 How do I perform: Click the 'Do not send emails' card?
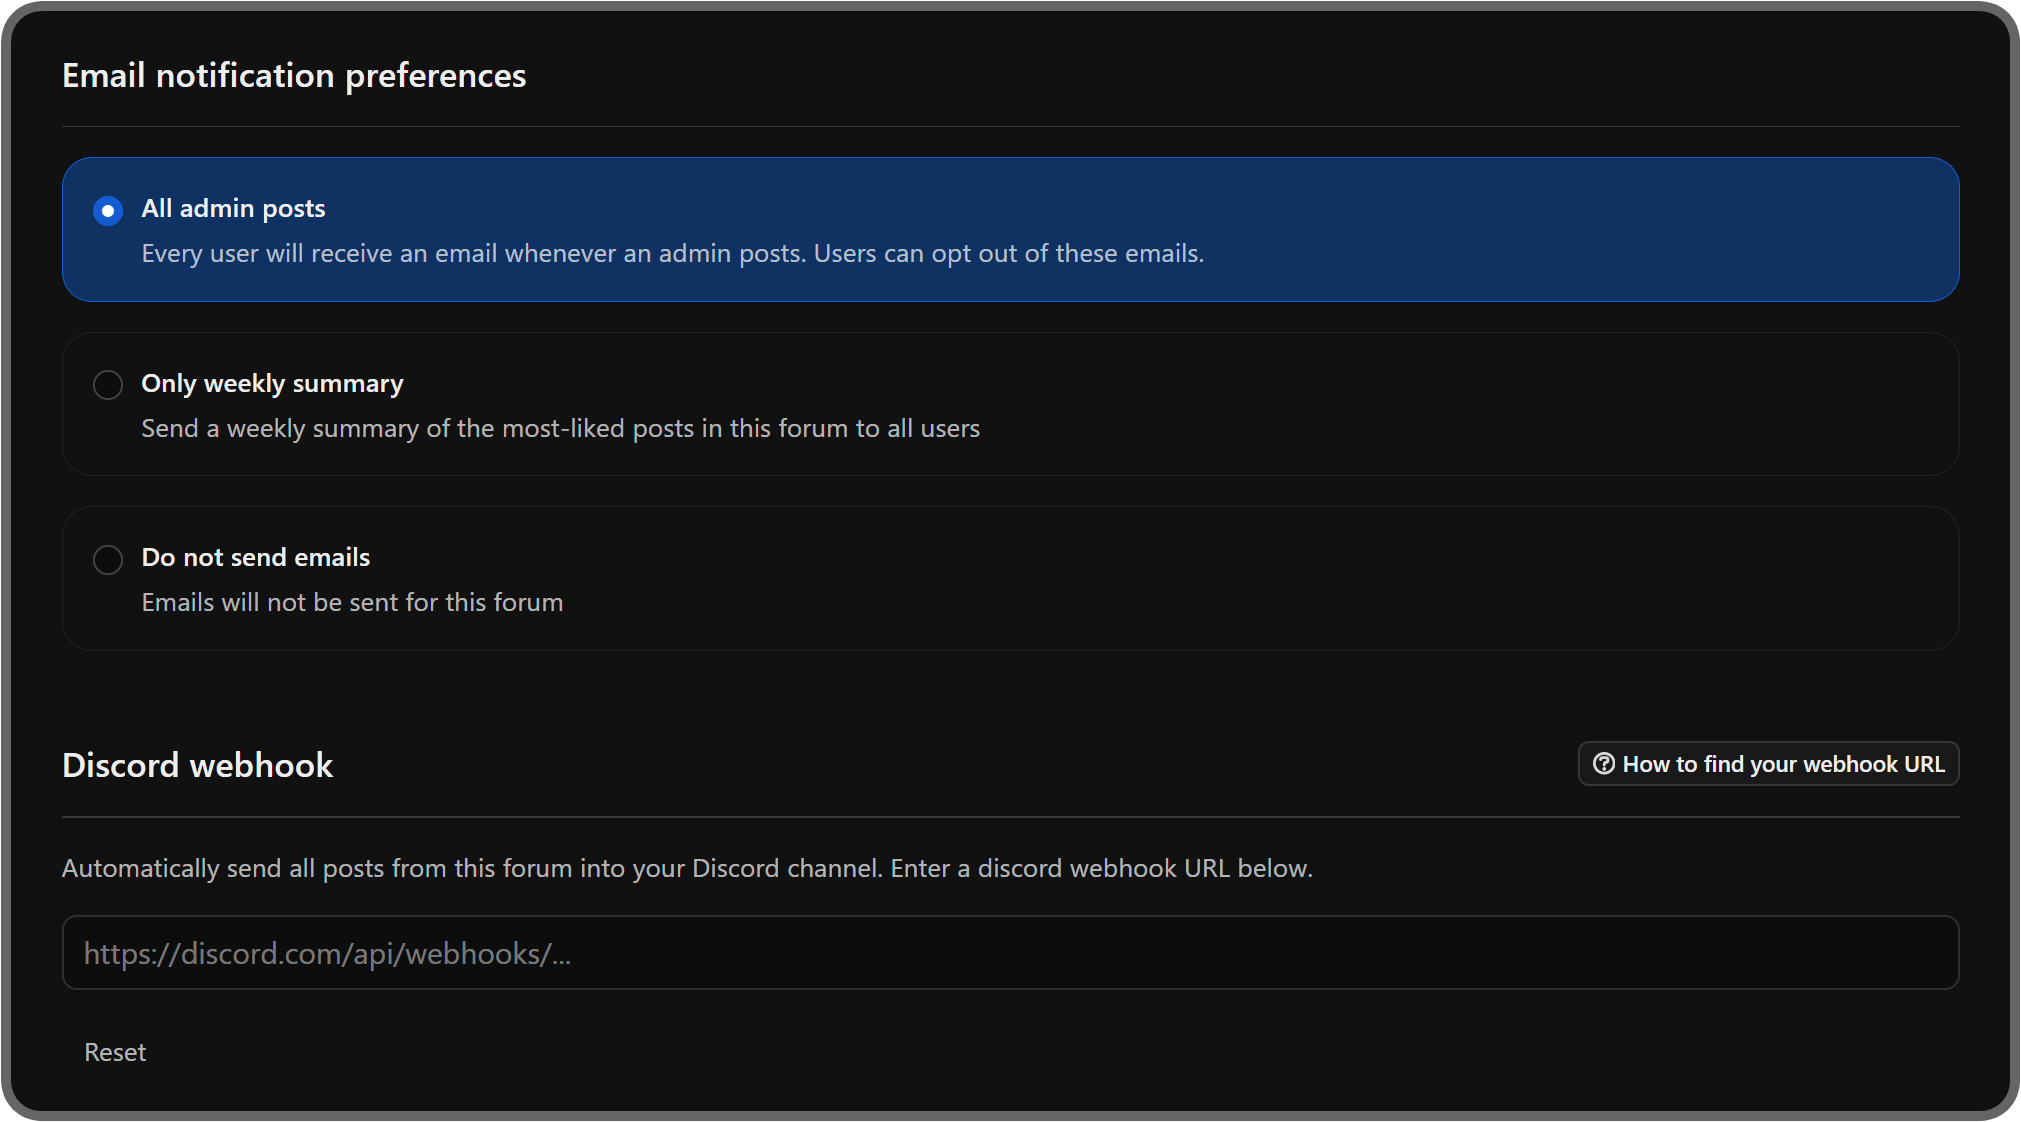pyautogui.click(x=1010, y=579)
